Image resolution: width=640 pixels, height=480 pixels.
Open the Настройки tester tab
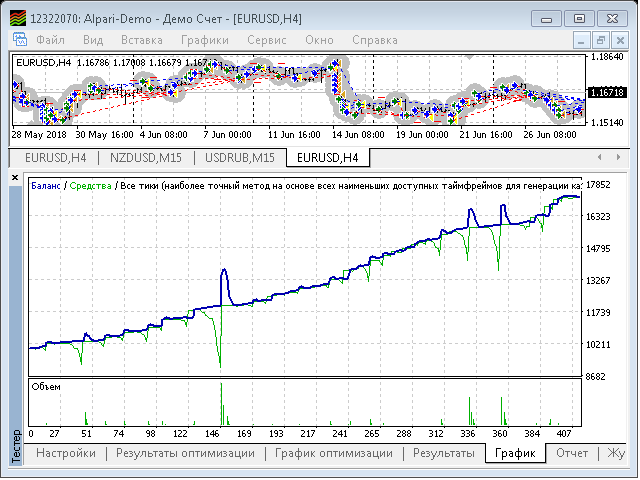[x=66, y=453]
